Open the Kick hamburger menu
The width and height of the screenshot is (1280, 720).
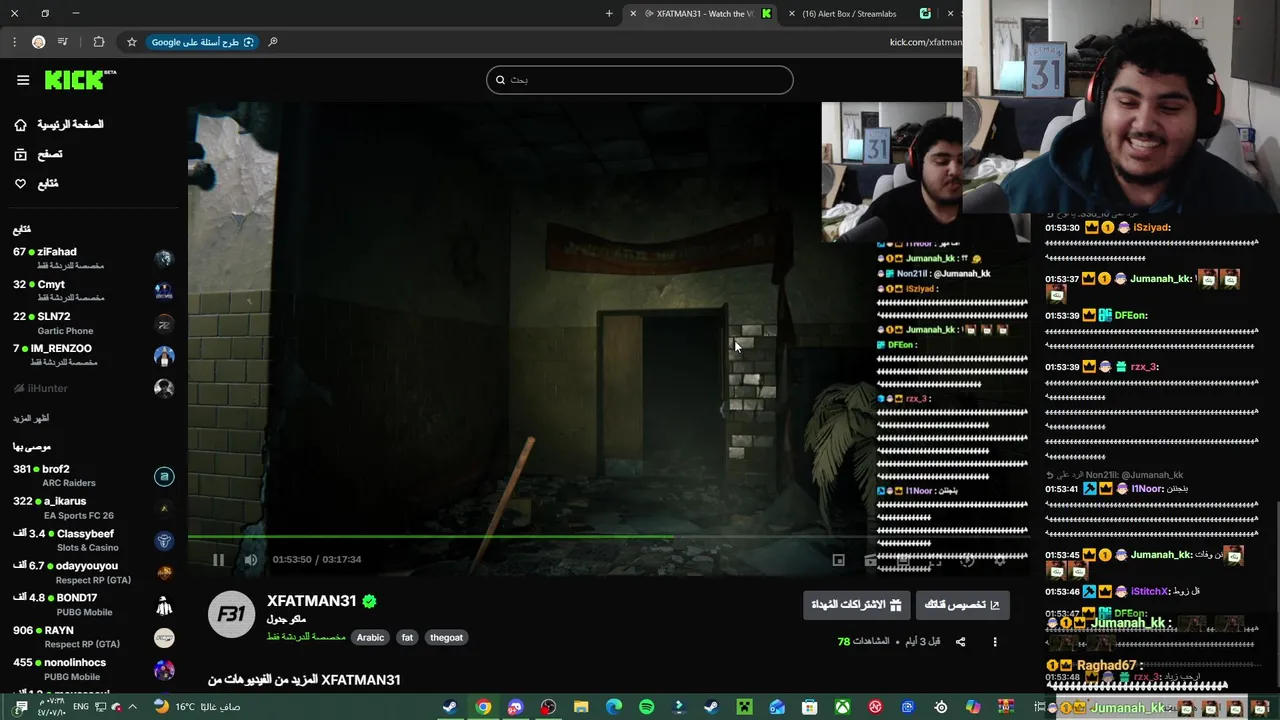(x=23, y=80)
